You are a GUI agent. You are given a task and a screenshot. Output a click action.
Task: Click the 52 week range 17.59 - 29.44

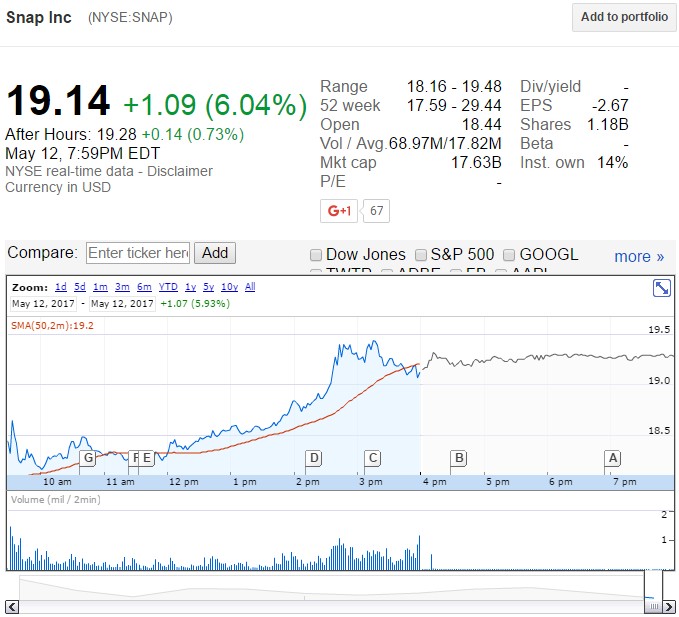[x=454, y=106]
